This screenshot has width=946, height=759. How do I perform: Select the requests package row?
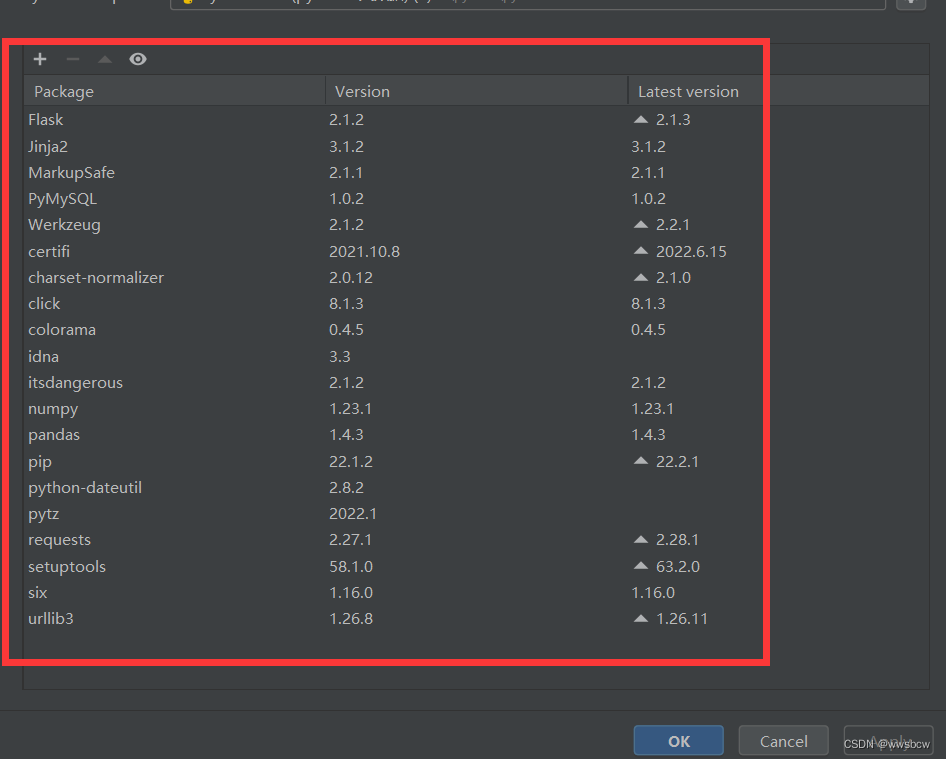pos(477,539)
